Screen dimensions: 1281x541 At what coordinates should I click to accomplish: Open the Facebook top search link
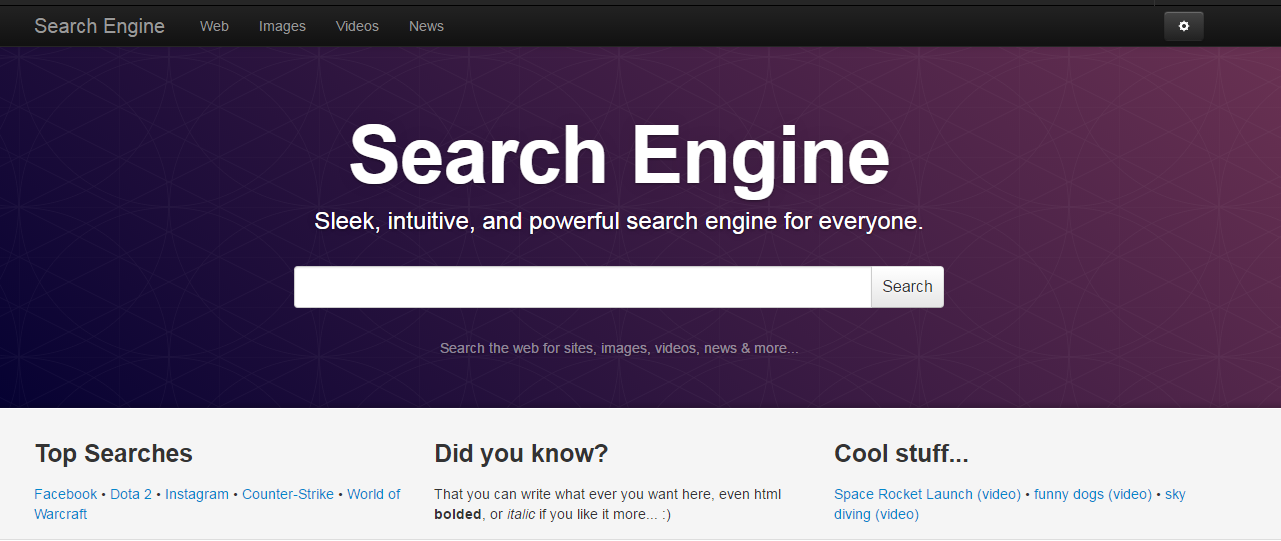pyautogui.click(x=65, y=494)
